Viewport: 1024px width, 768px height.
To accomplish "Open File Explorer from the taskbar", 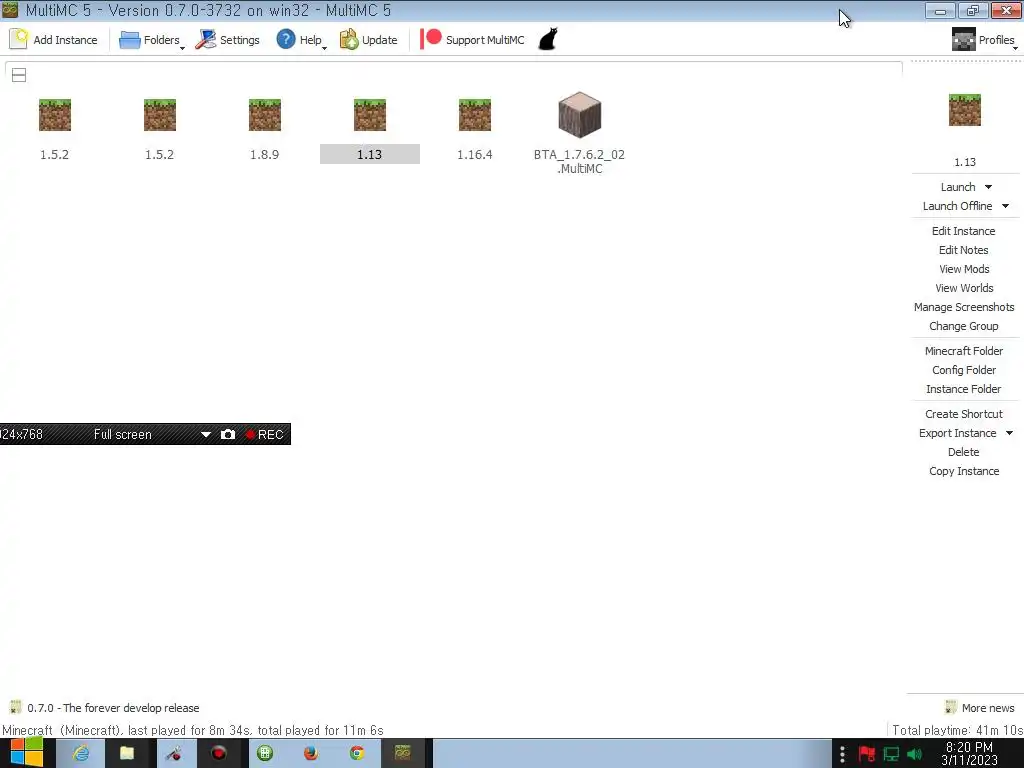I will (127, 753).
